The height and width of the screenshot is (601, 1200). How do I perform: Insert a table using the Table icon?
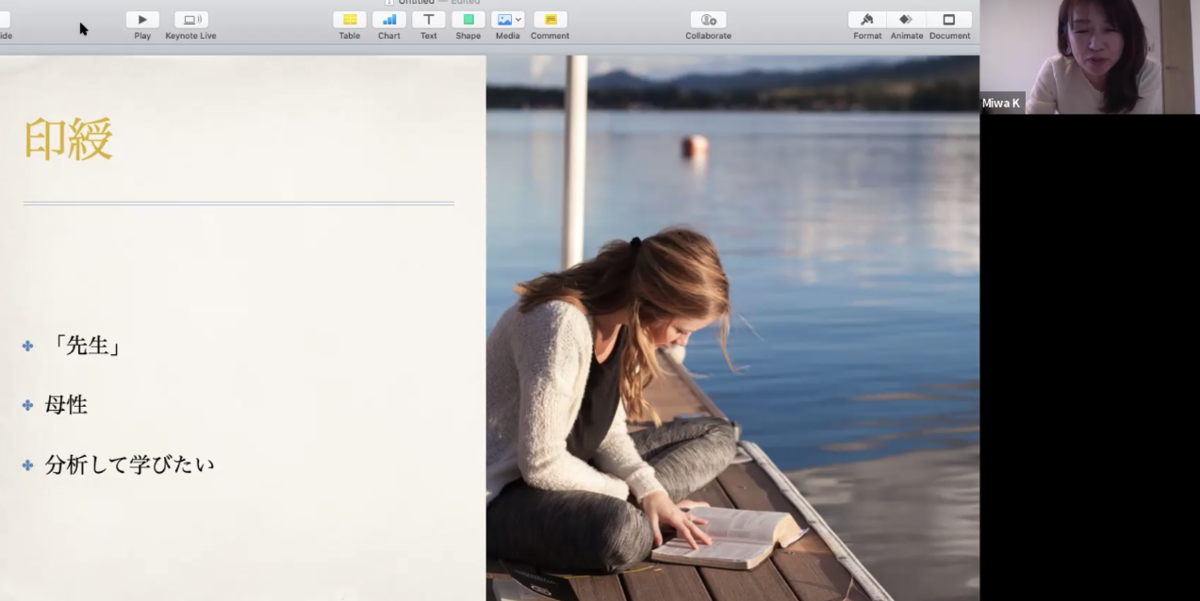349,20
